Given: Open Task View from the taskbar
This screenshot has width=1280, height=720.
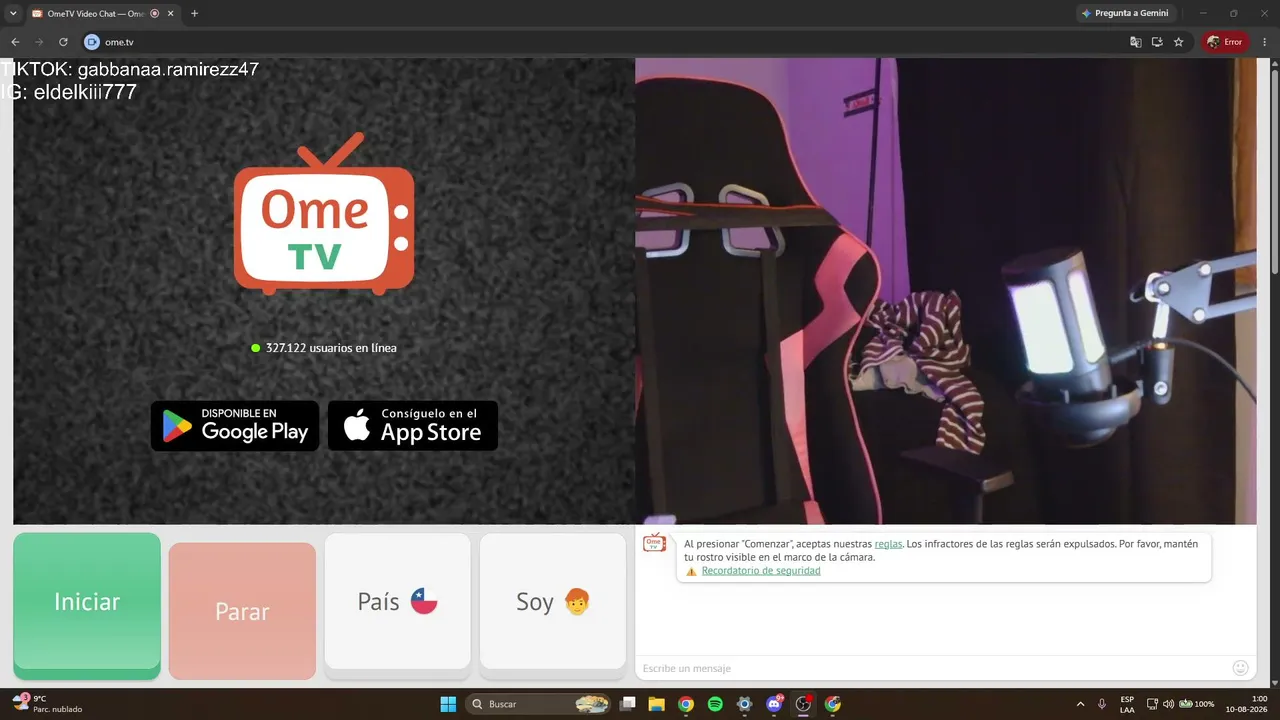Looking at the screenshot, I should (628, 704).
